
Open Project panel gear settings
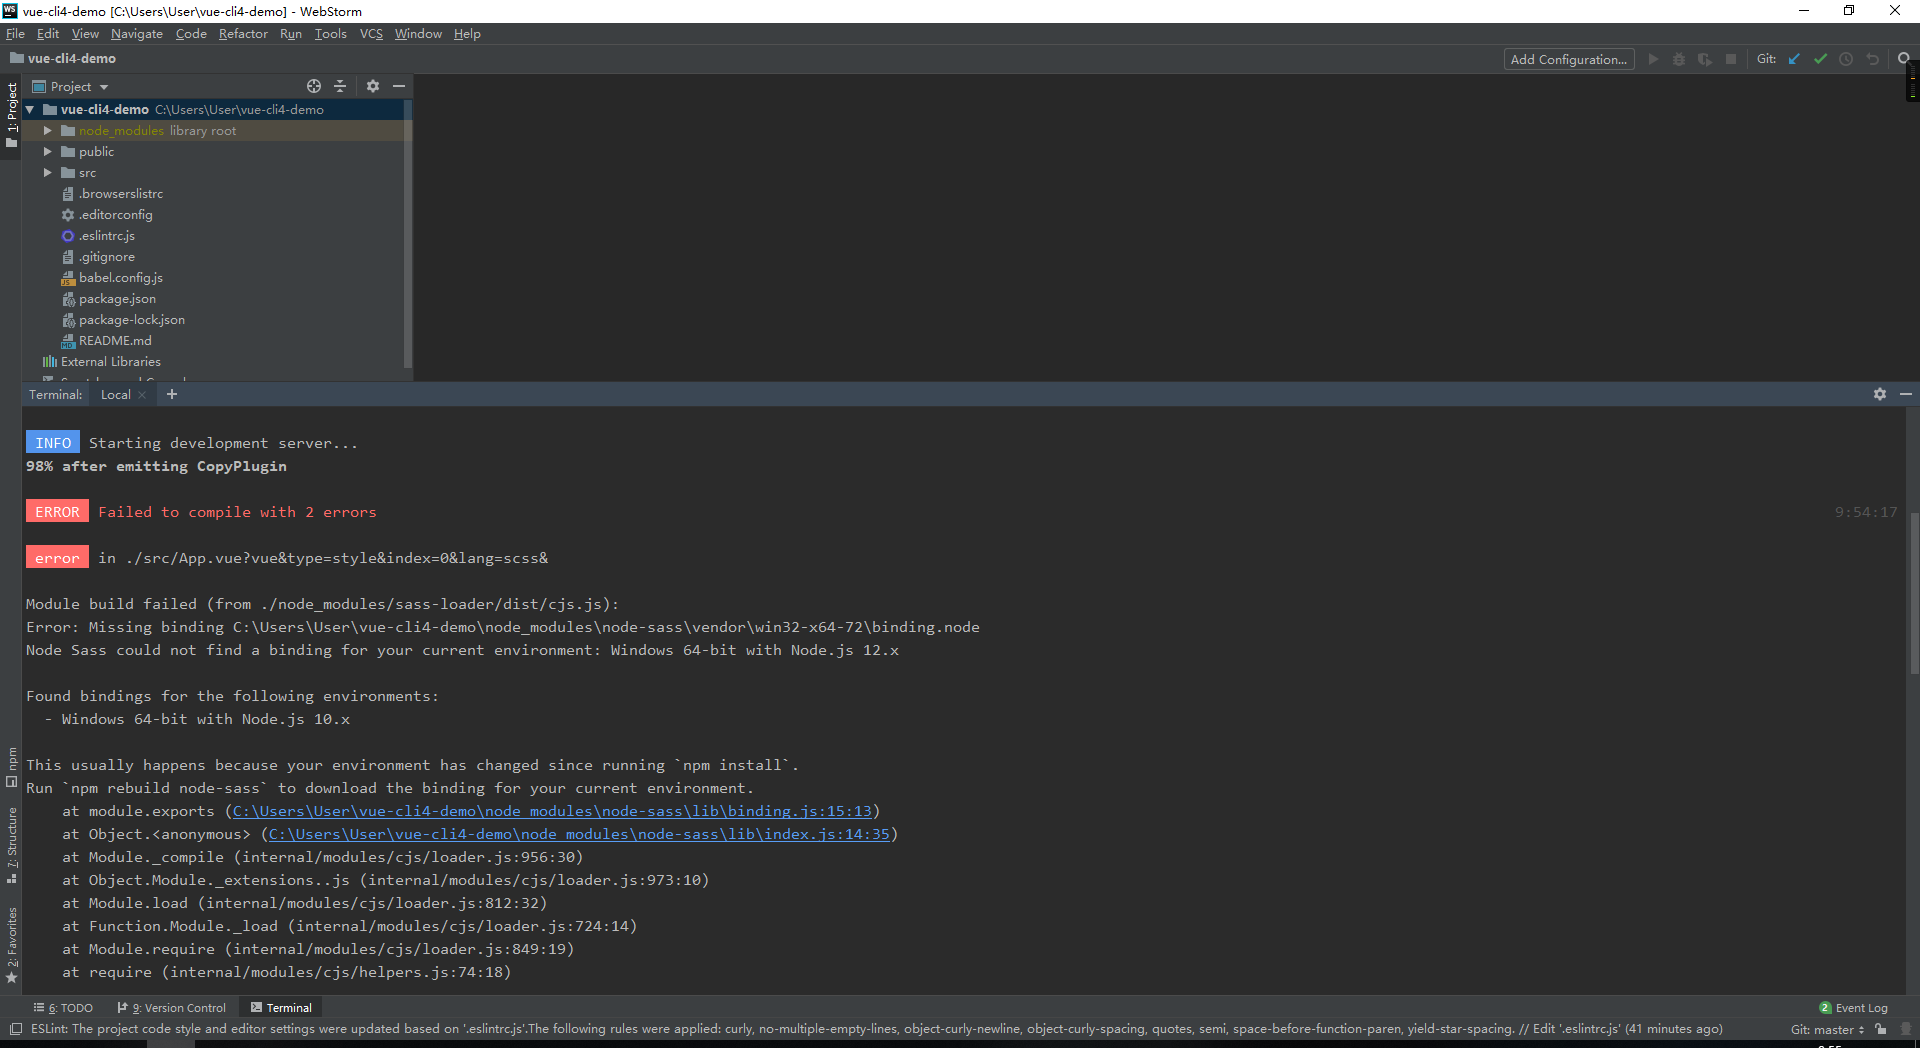pyautogui.click(x=373, y=86)
